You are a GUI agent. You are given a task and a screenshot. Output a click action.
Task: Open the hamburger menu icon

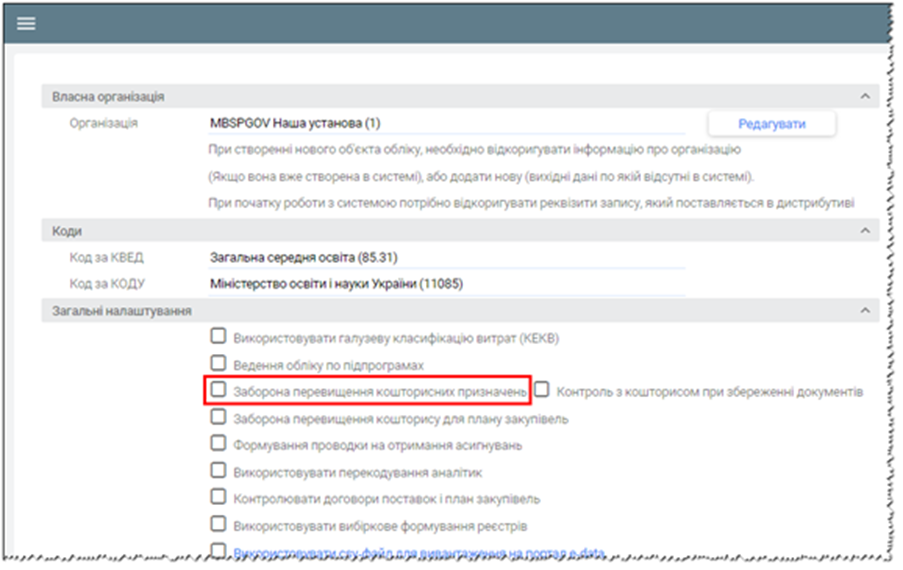point(26,23)
